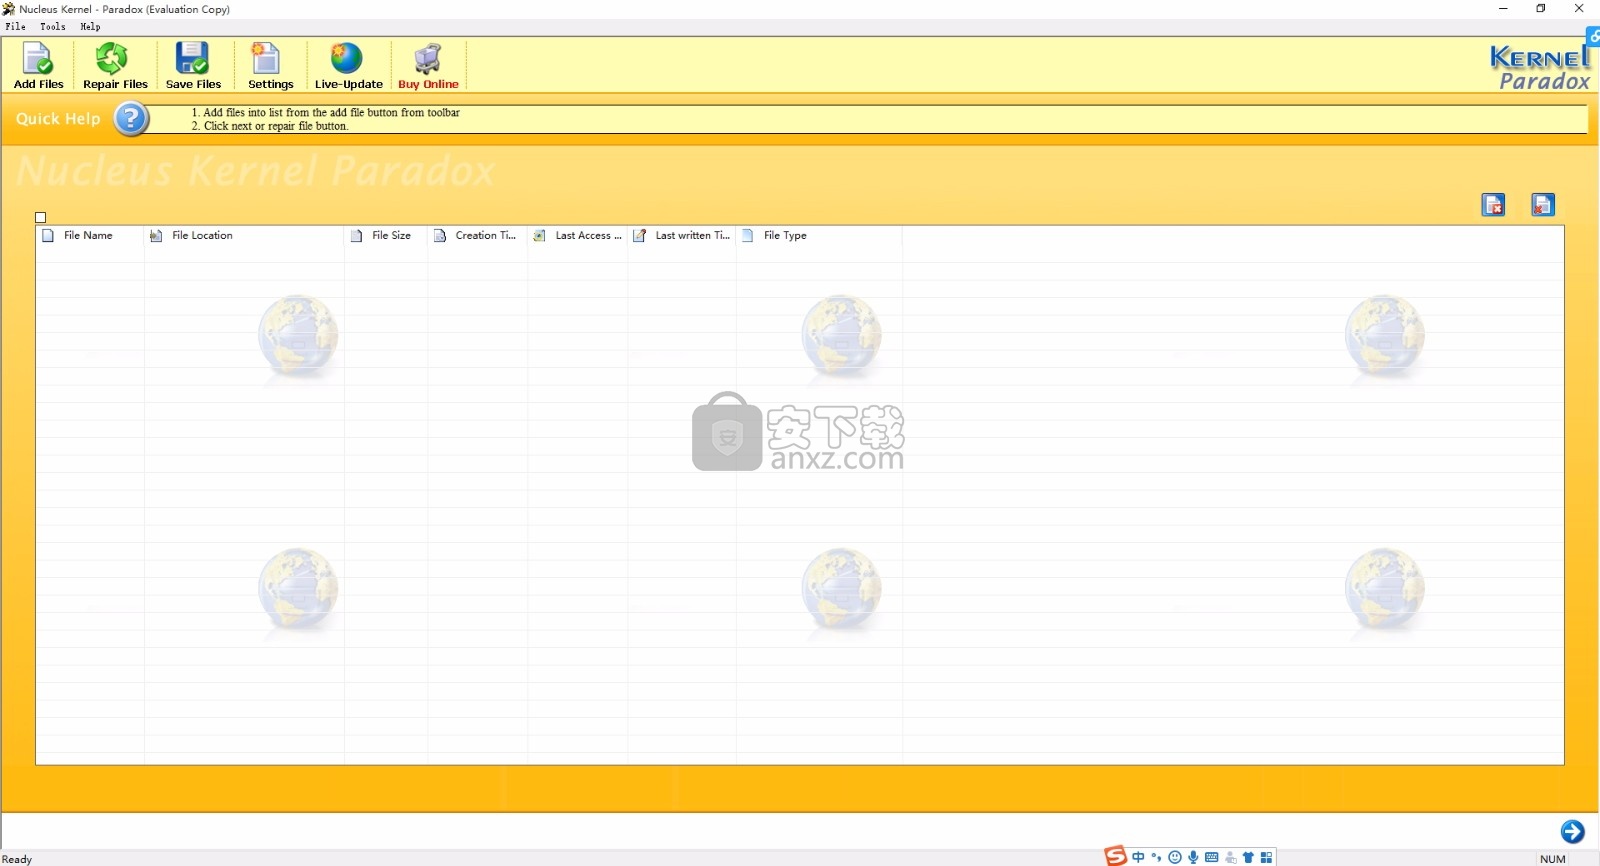Click the IME punctuation toggle icon

pyautogui.click(x=1157, y=857)
